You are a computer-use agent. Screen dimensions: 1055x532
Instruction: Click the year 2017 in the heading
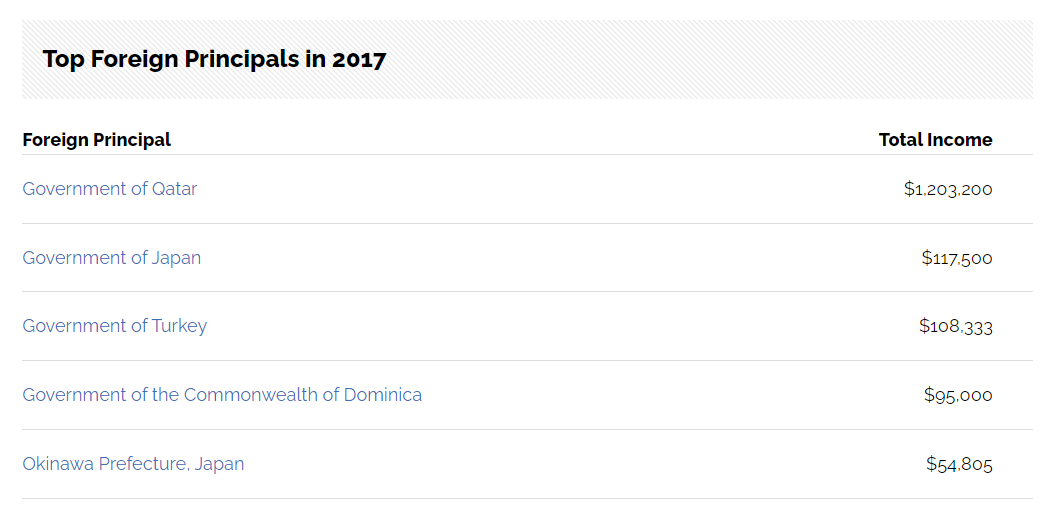click(359, 59)
